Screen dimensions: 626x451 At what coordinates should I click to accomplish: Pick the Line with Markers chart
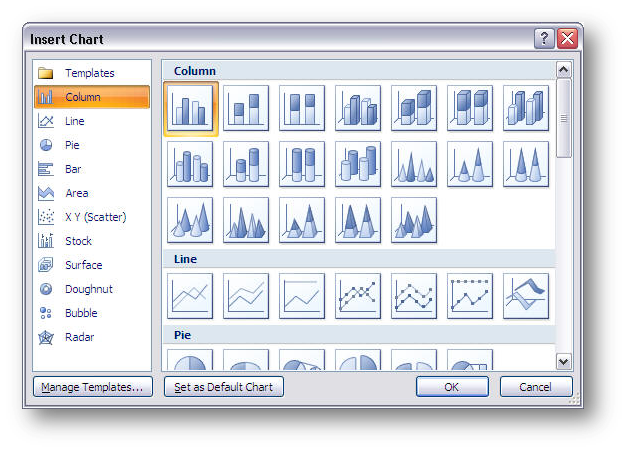click(358, 296)
